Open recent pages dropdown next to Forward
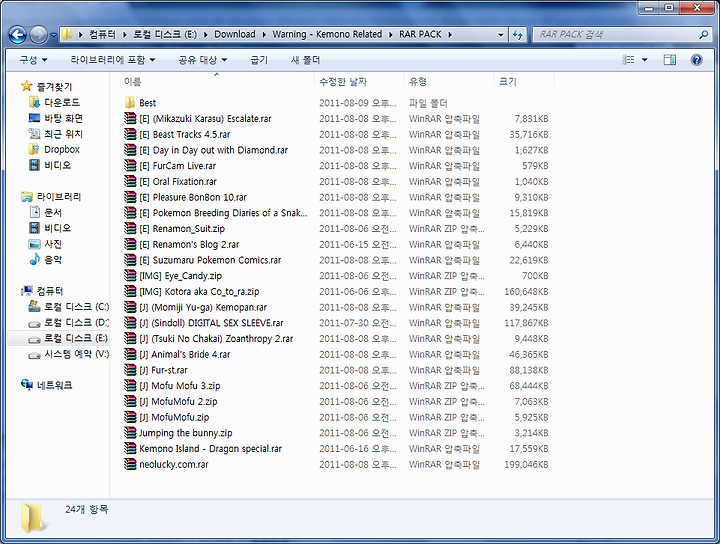The height and width of the screenshot is (544, 720). 53,35
